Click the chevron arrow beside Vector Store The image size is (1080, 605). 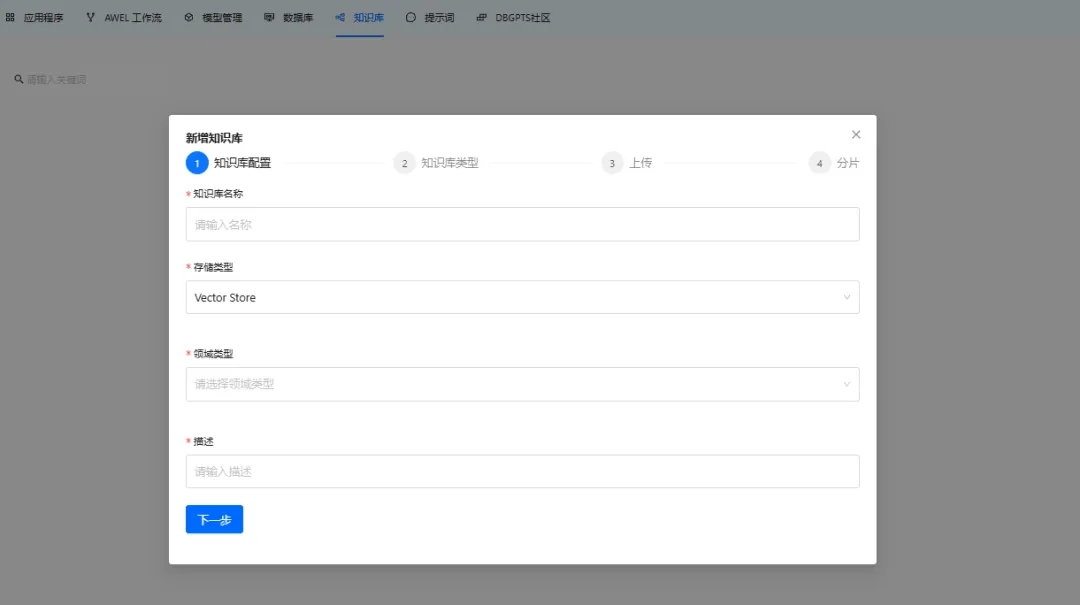(x=847, y=297)
